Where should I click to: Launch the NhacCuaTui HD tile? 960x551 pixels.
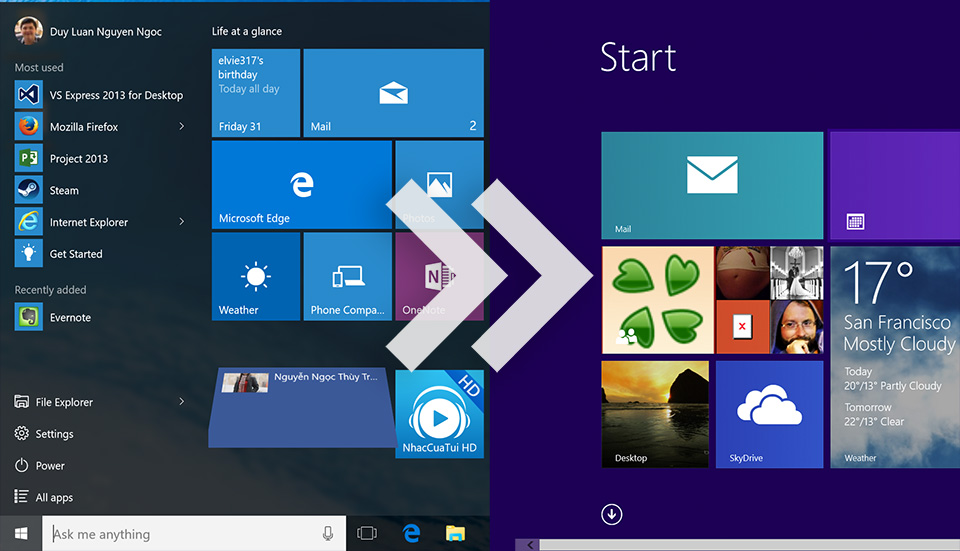pyautogui.click(x=440, y=414)
